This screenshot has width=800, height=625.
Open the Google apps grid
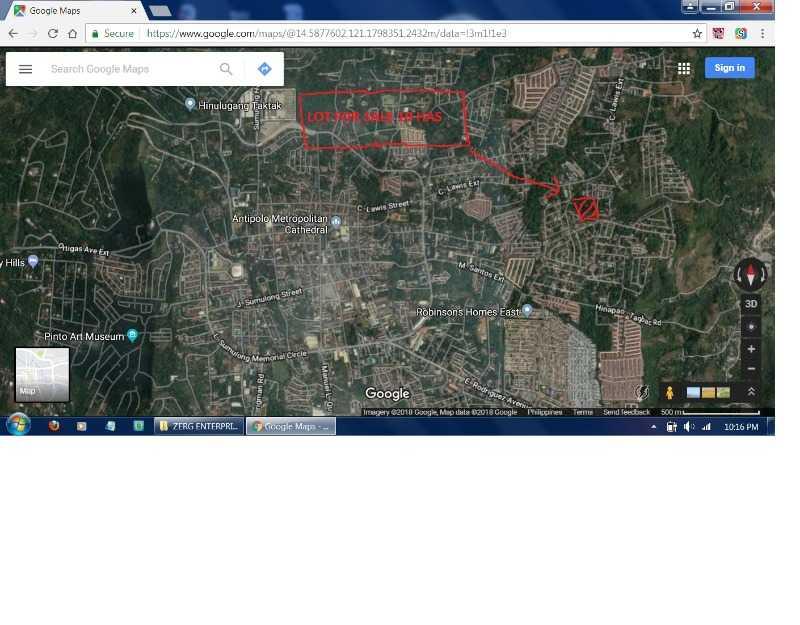684,68
